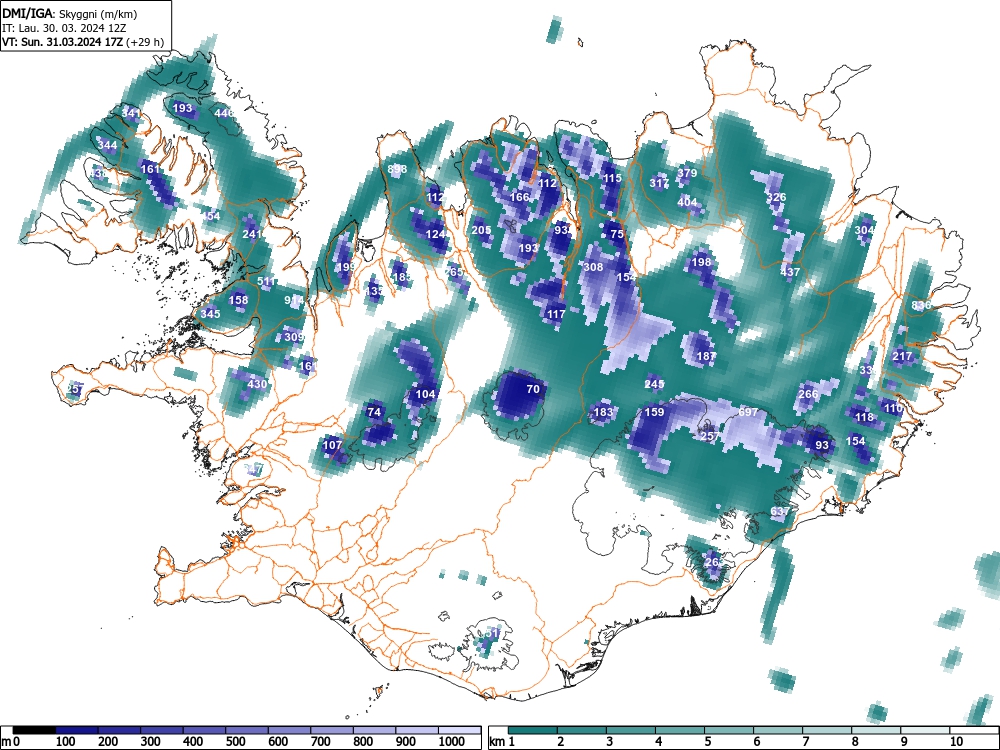The height and width of the screenshot is (750, 1000).
Task: Click the 124 visibility value
Action: tap(435, 234)
